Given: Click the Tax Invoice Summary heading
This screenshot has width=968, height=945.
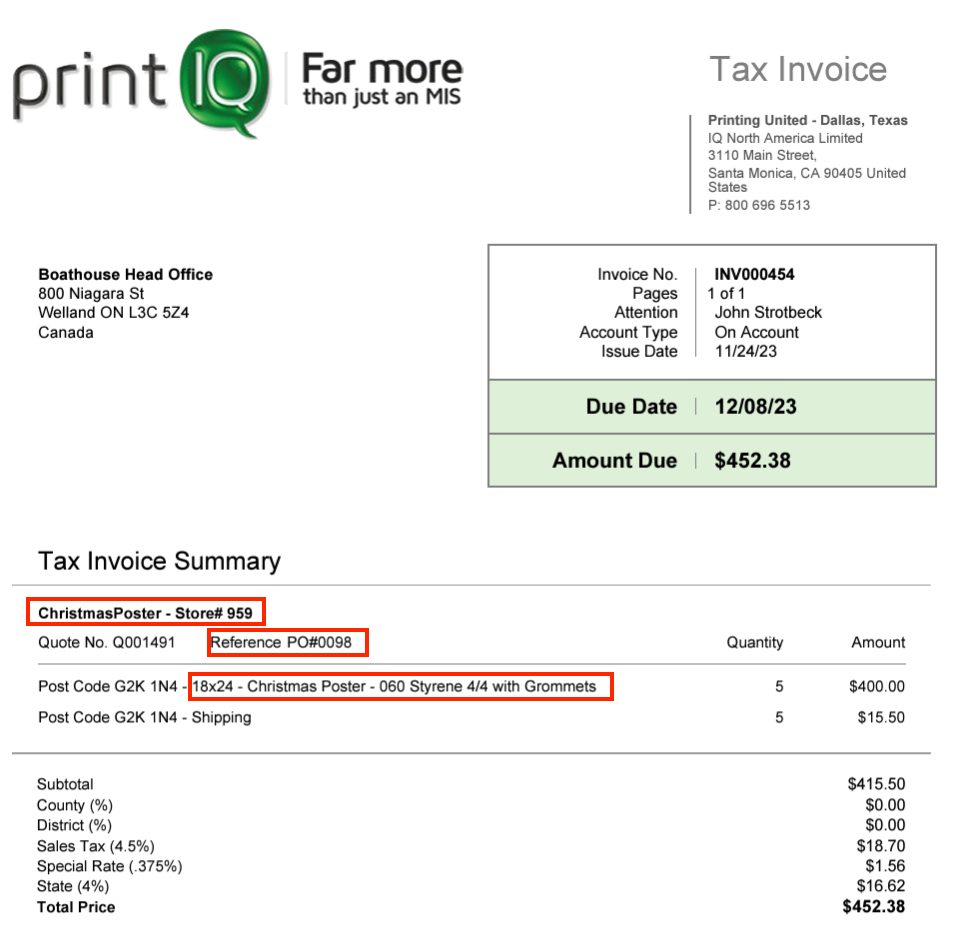Looking at the screenshot, I should pyautogui.click(x=159, y=561).
